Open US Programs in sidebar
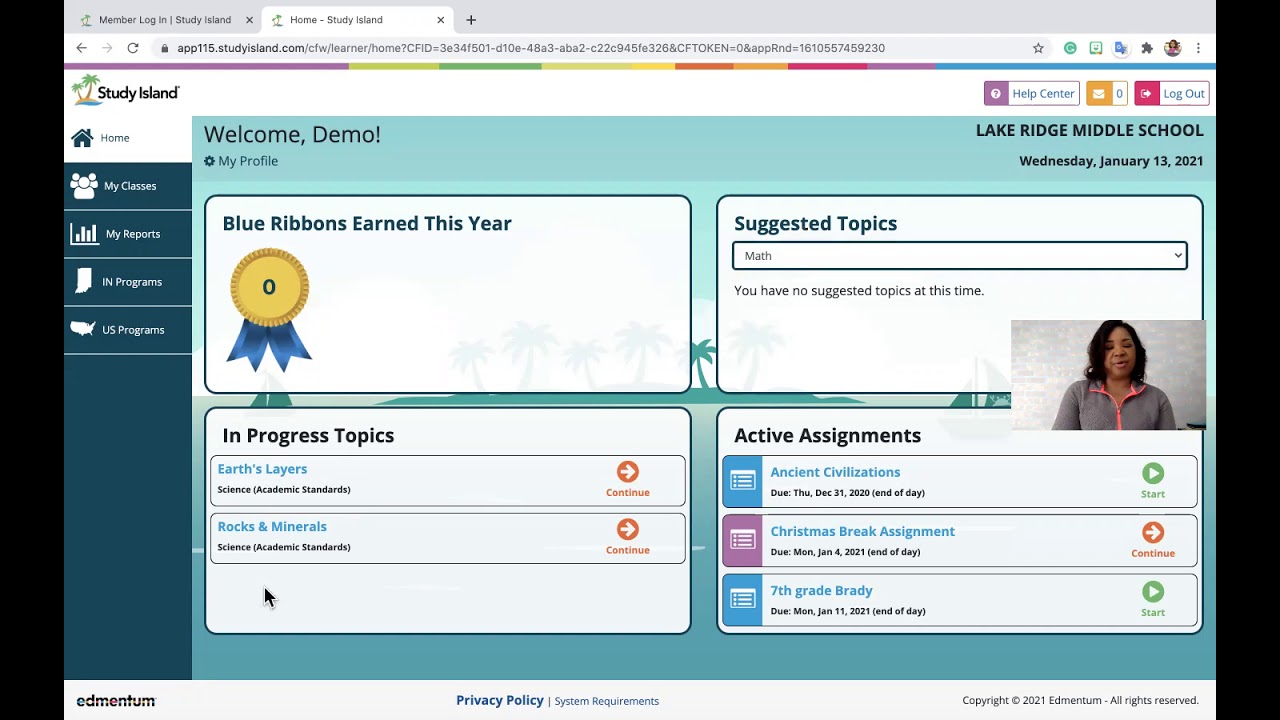The image size is (1280, 720). click(128, 330)
